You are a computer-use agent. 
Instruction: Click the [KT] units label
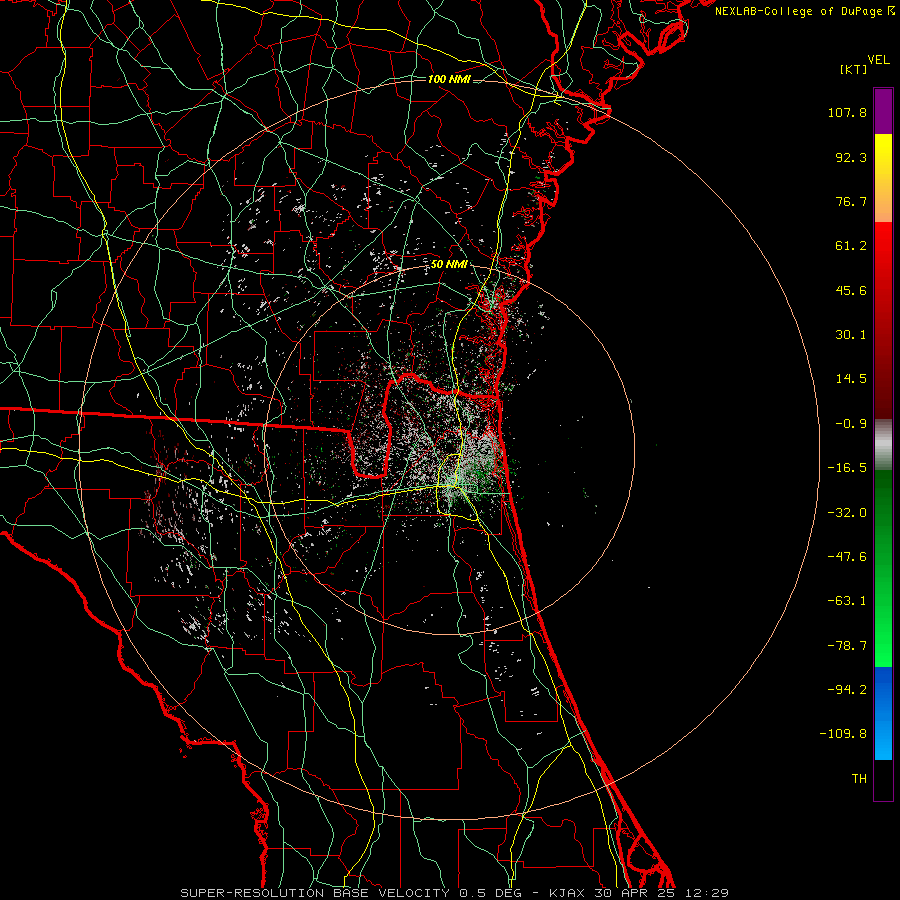(x=853, y=69)
